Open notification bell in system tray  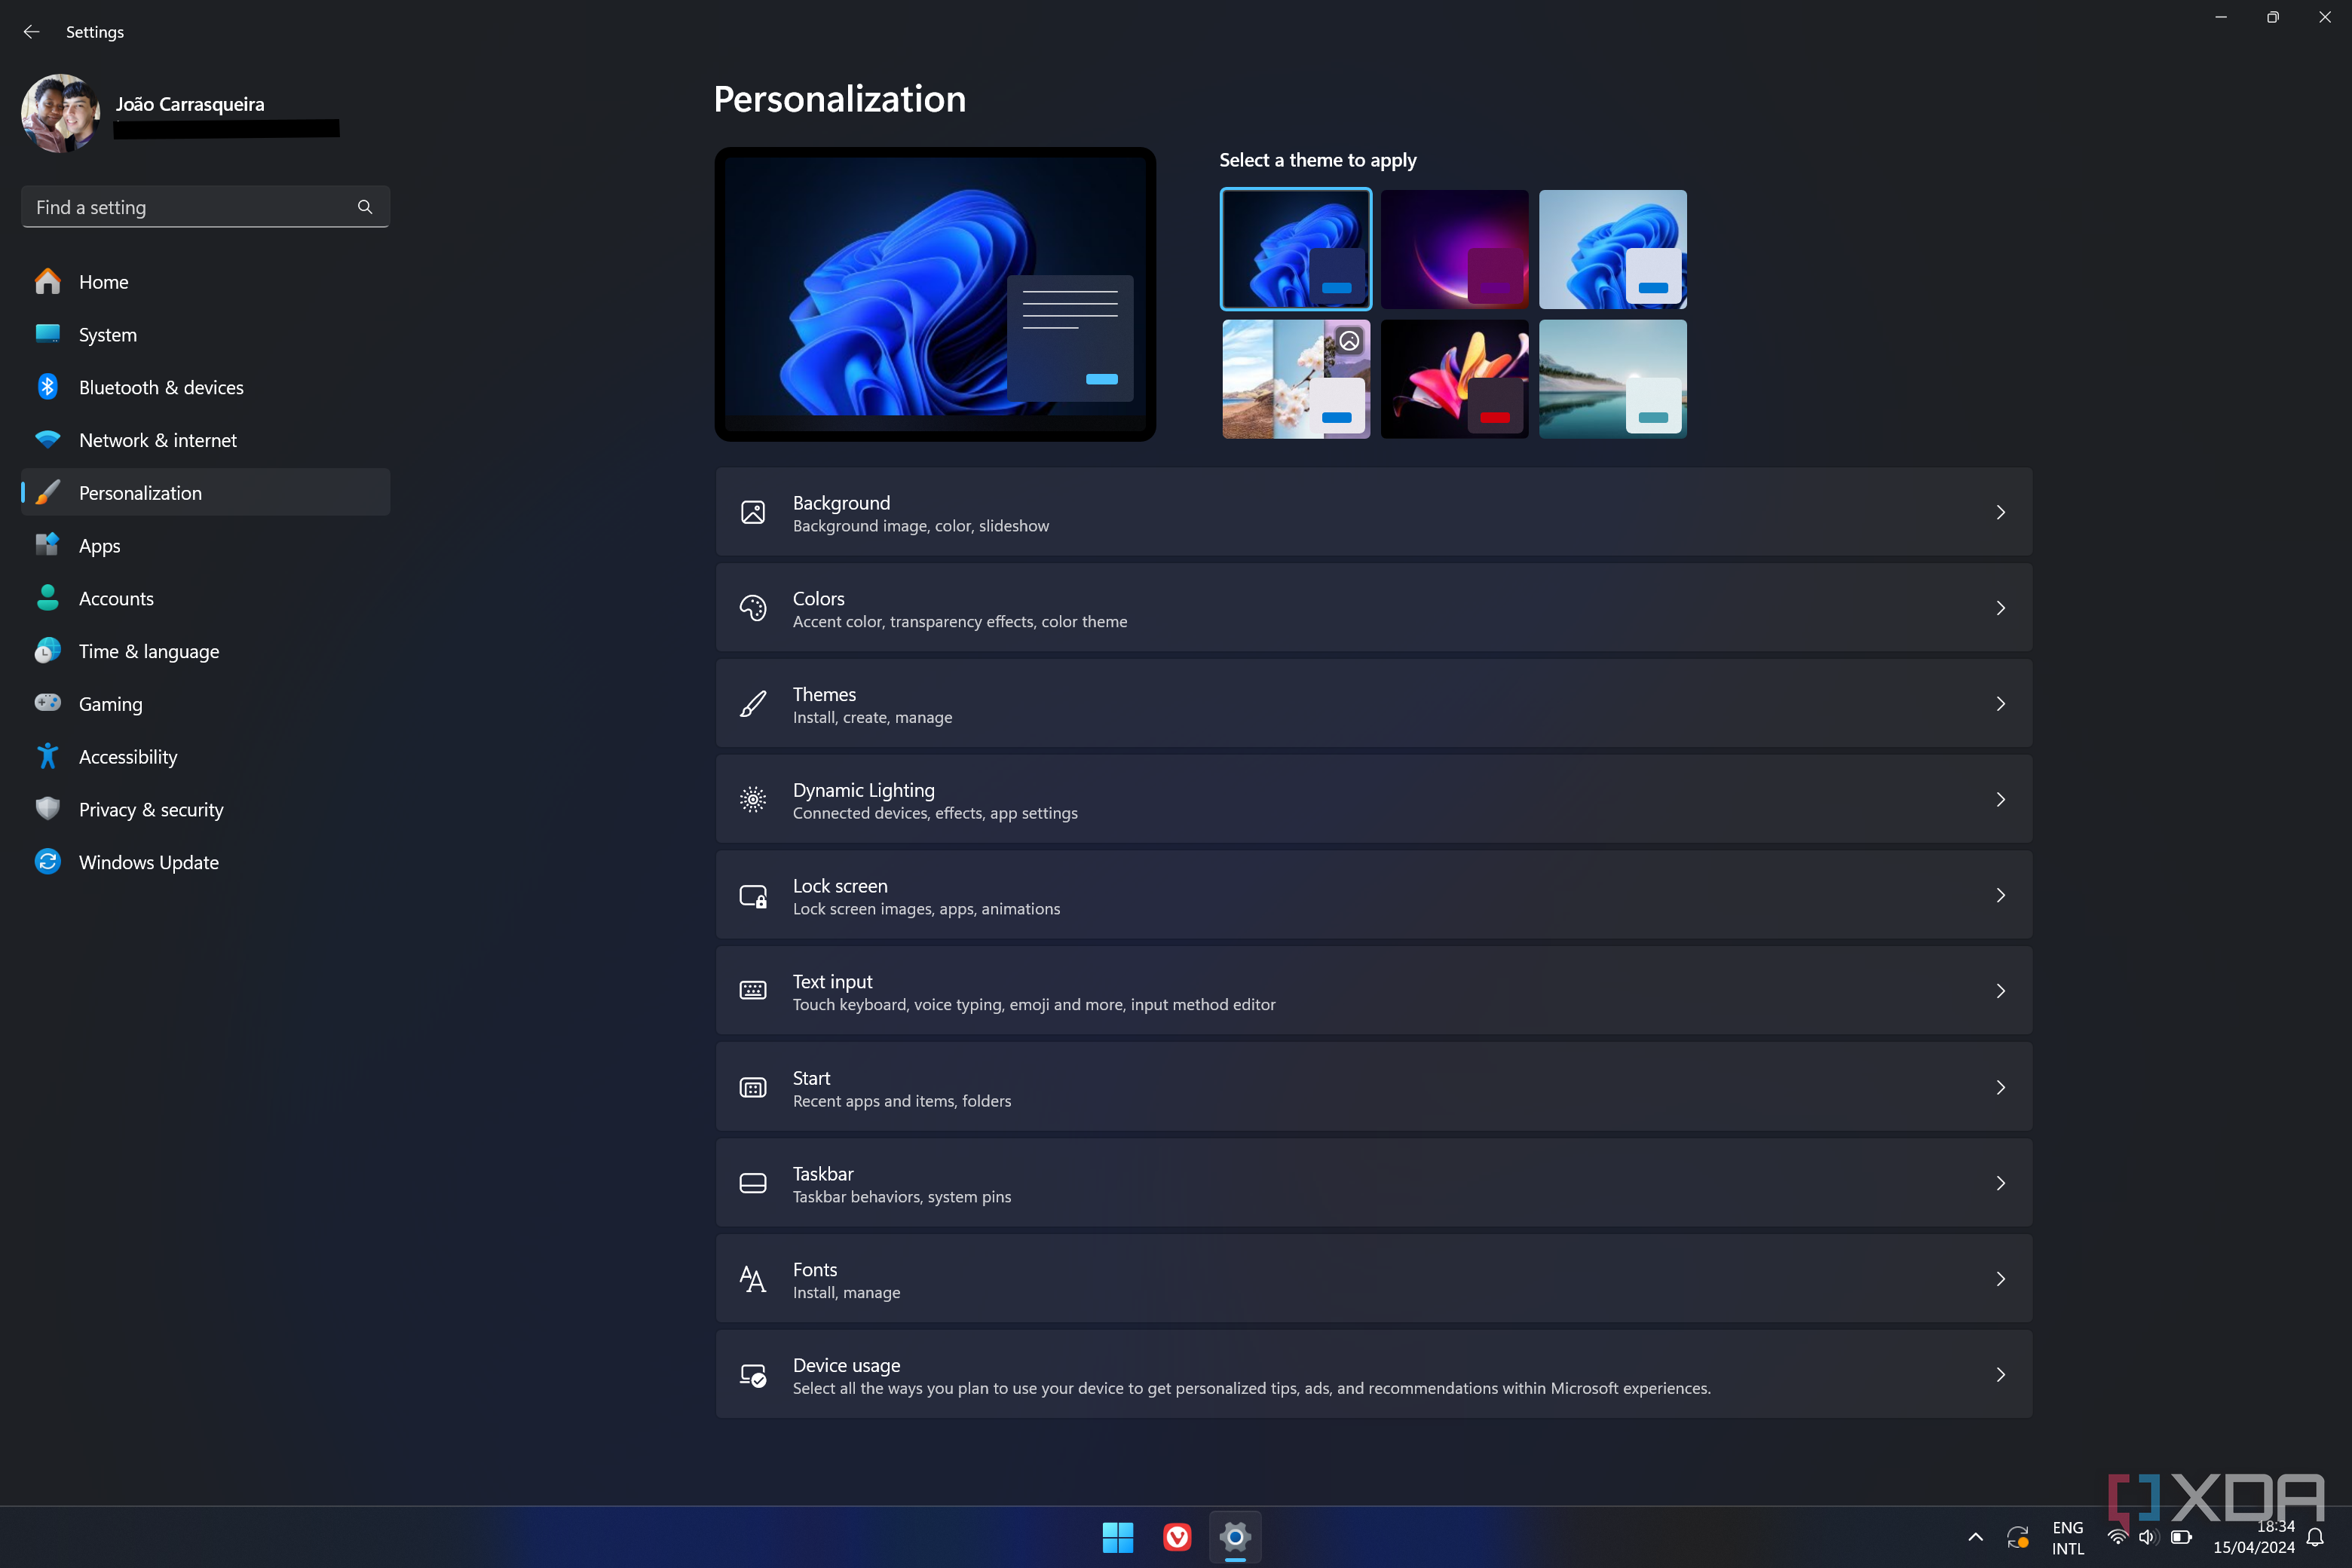coord(2315,1537)
